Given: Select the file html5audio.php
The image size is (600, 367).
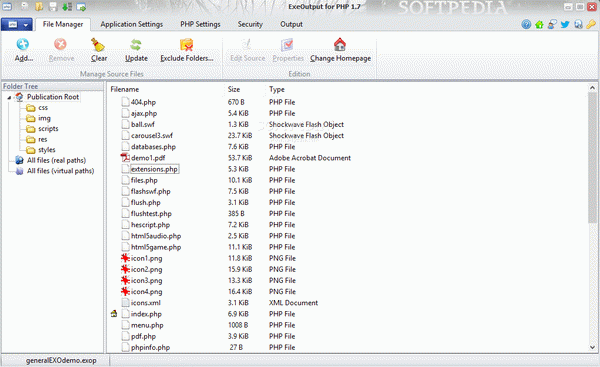Looking at the screenshot, I should click(156, 236).
